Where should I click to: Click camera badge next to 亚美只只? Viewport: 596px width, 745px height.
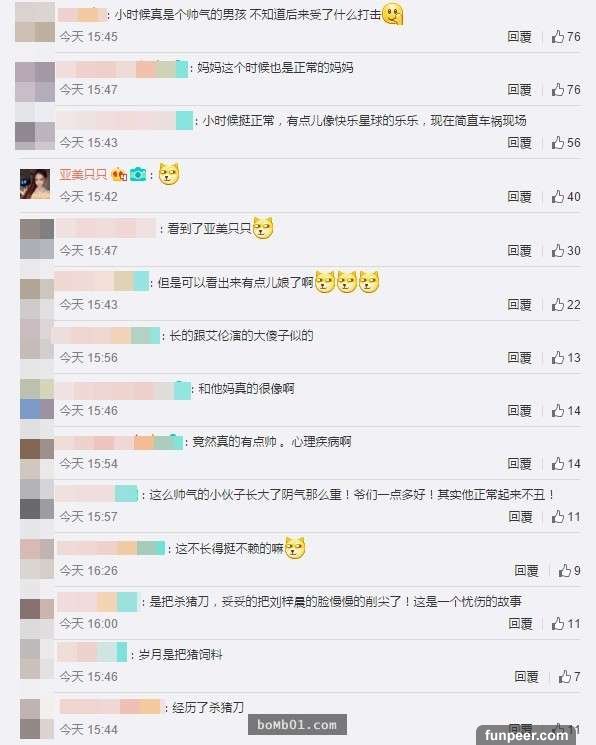[x=138, y=174]
